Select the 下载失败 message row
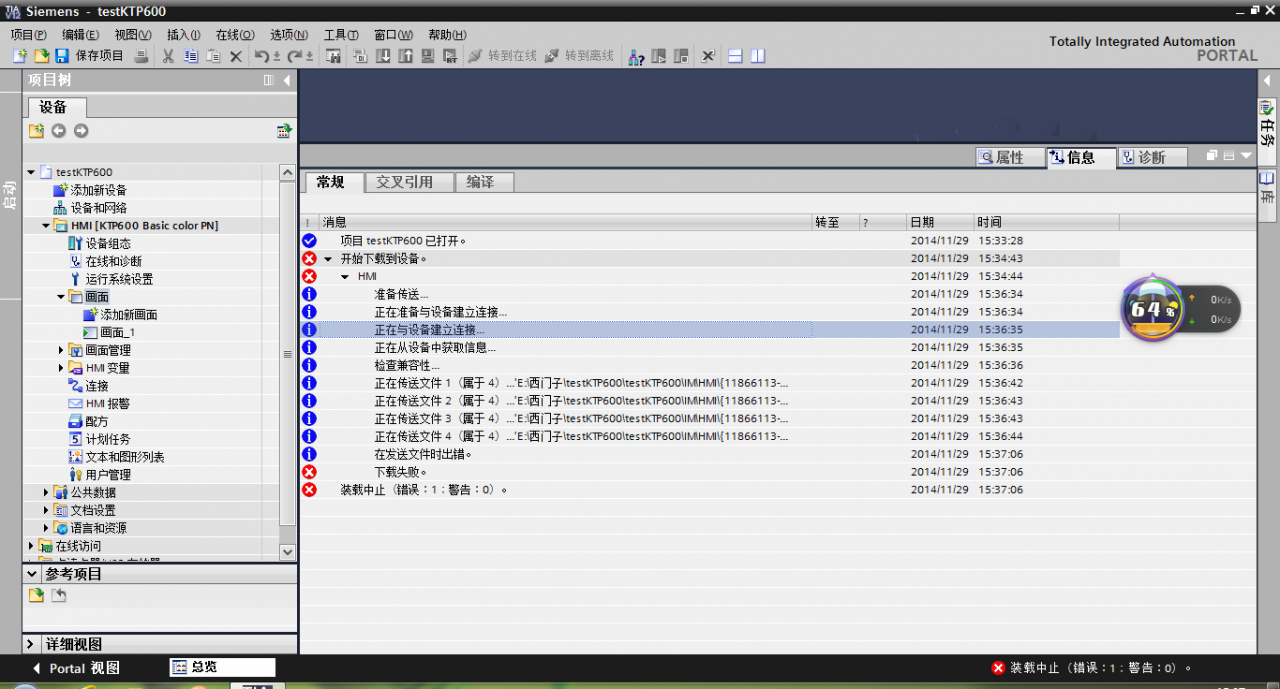 click(709, 472)
